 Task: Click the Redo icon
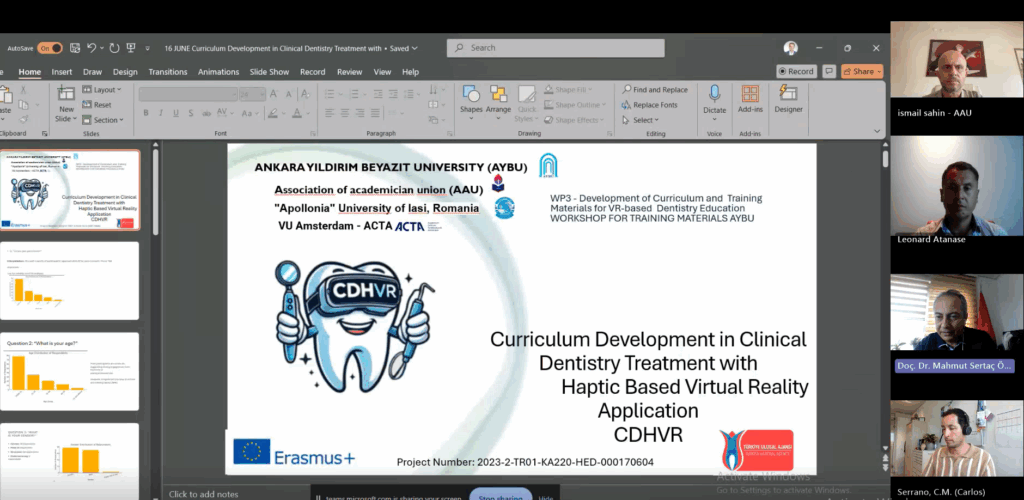pos(114,48)
